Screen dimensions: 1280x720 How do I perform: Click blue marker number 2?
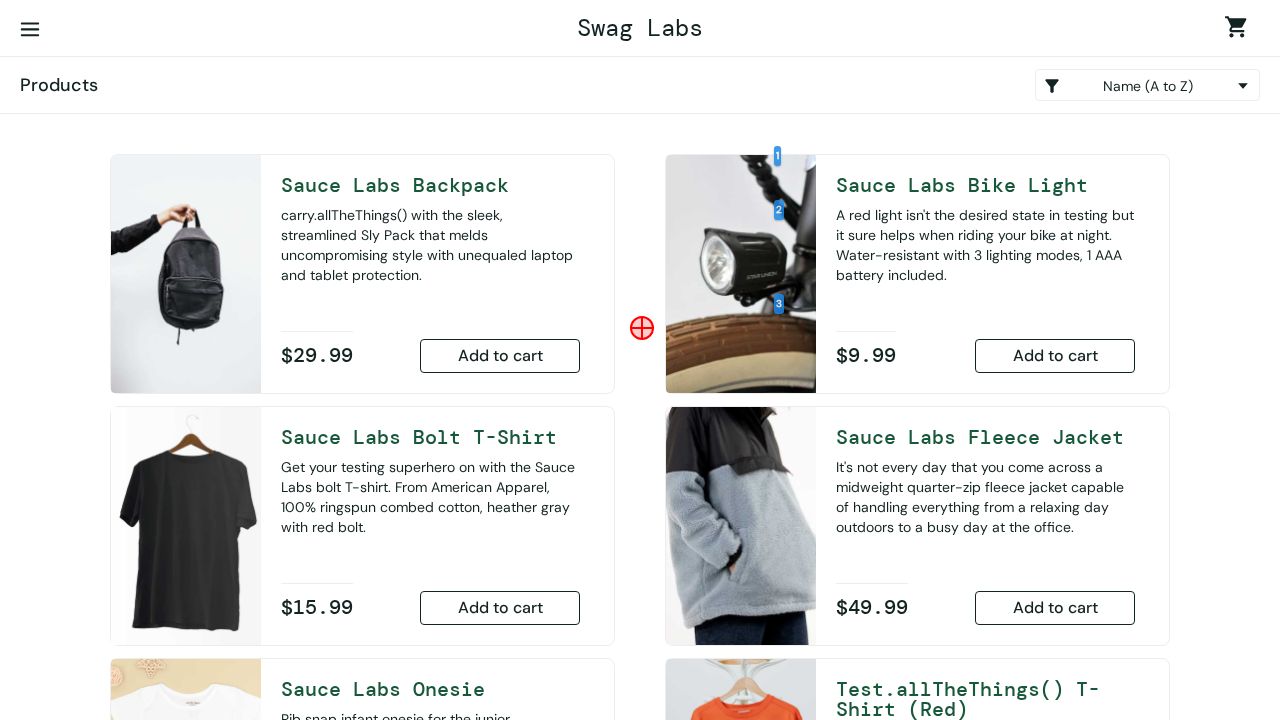(779, 210)
